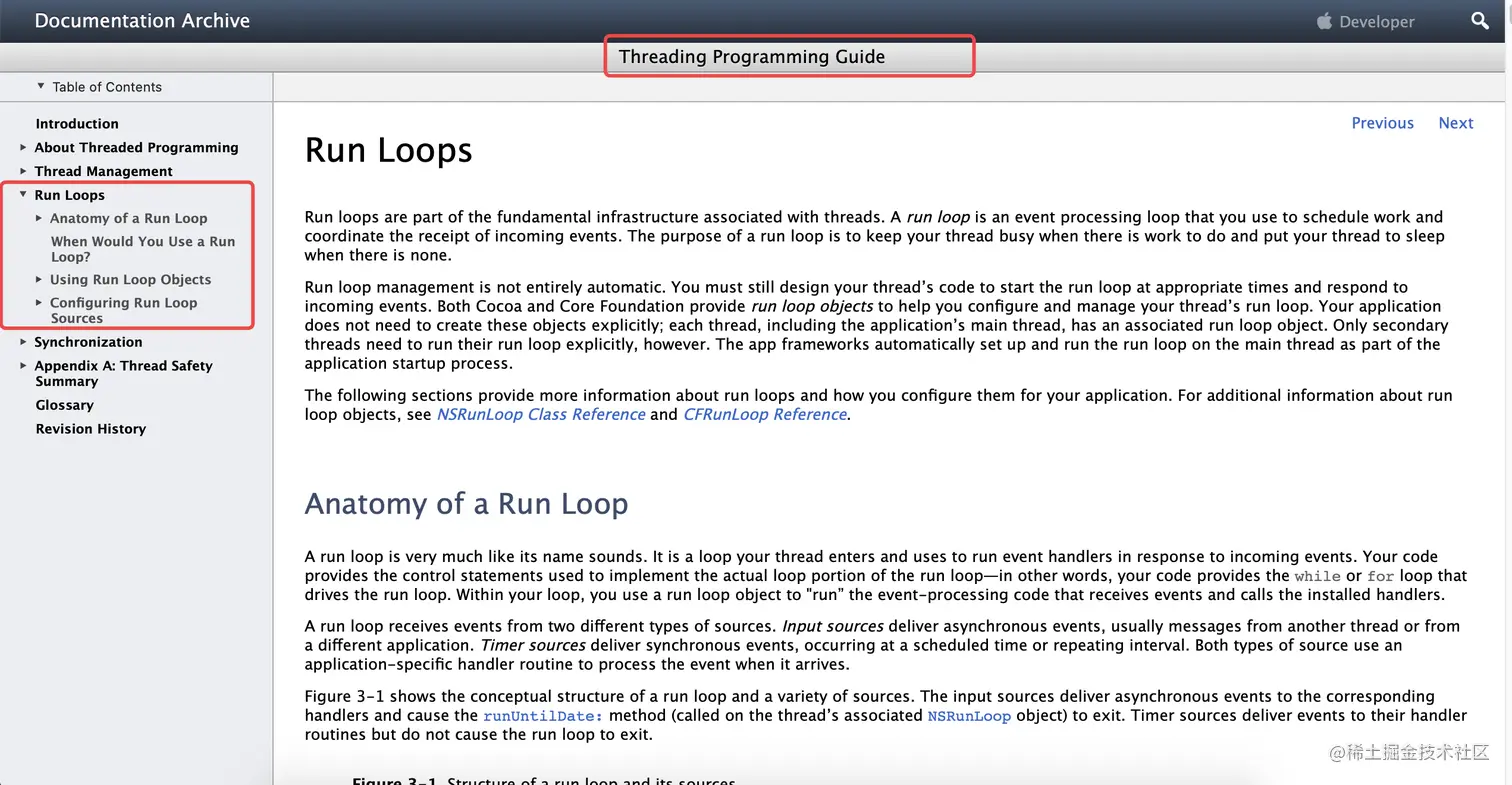The height and width of the screenshot is (785, 1512).
Task: Open Synchronization chapter in sidebar
Action: click(x=88, y=342)
